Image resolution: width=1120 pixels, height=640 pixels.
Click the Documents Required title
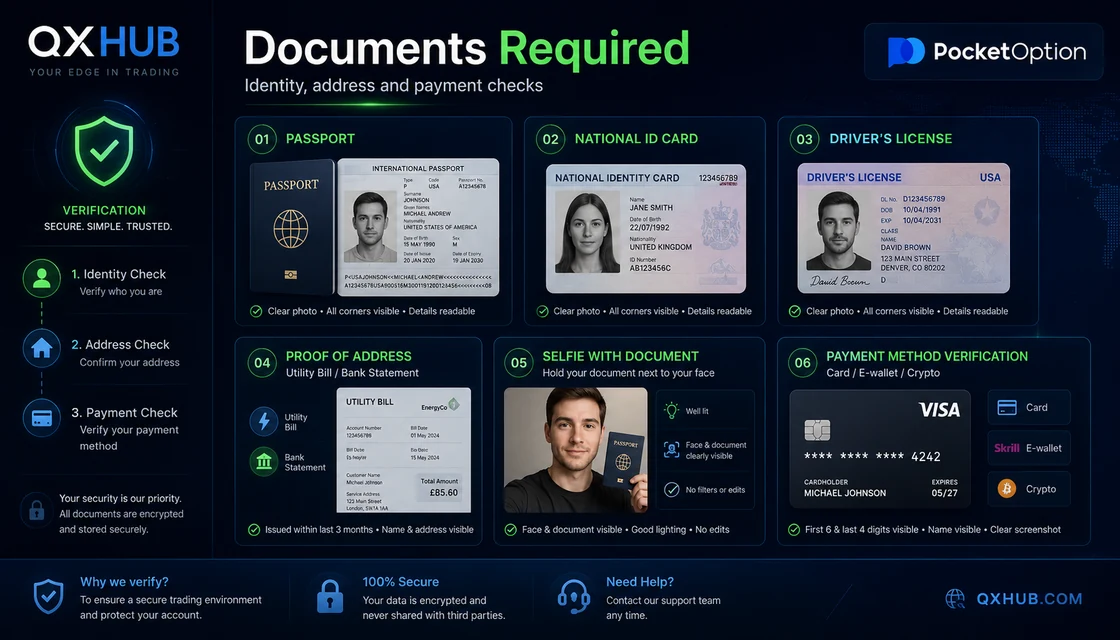coord(467,49)
